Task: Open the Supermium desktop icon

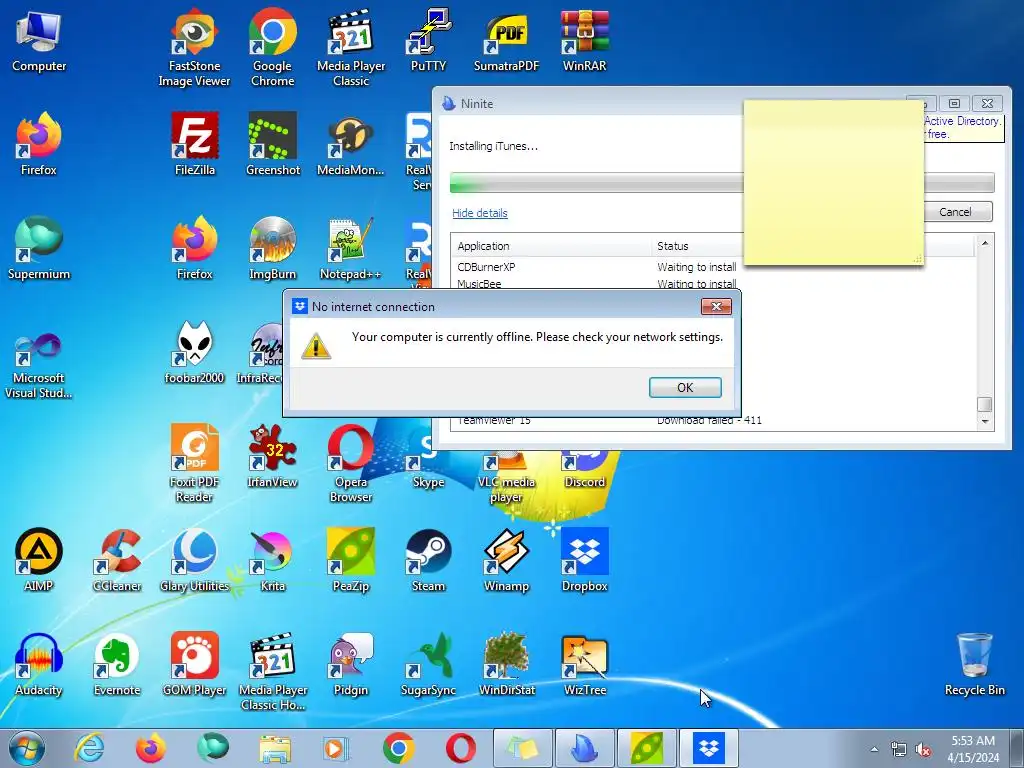Action: click(x=39, y=249)
